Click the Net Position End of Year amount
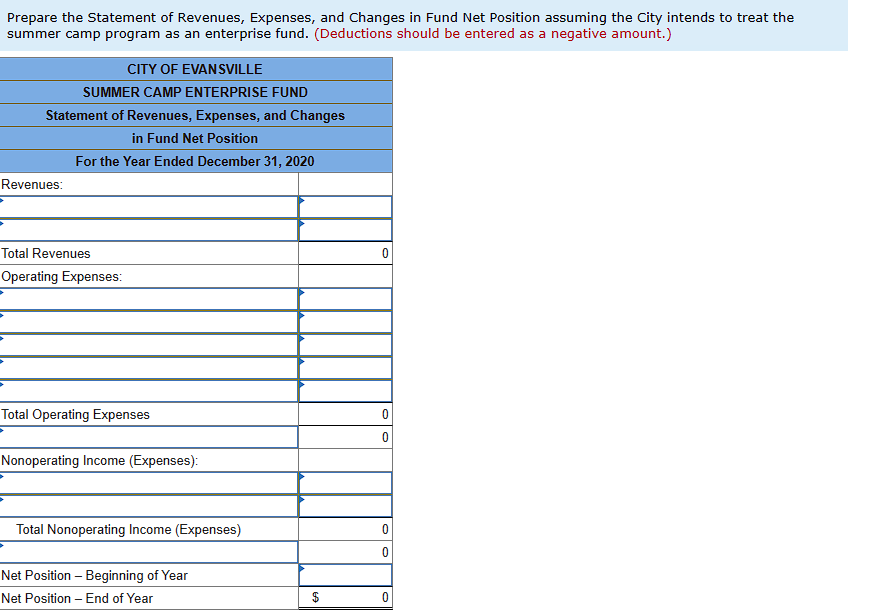Image resolution: width=890 pixels, height=615 pixels. coord(345,597)
